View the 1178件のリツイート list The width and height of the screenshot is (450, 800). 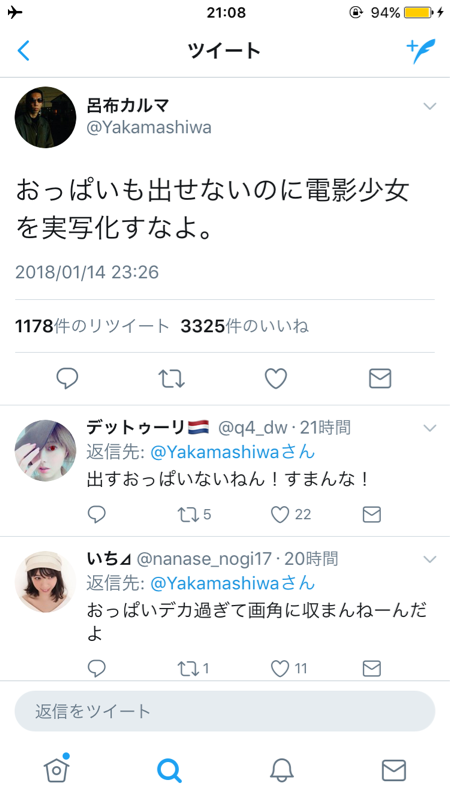[92, 326]
